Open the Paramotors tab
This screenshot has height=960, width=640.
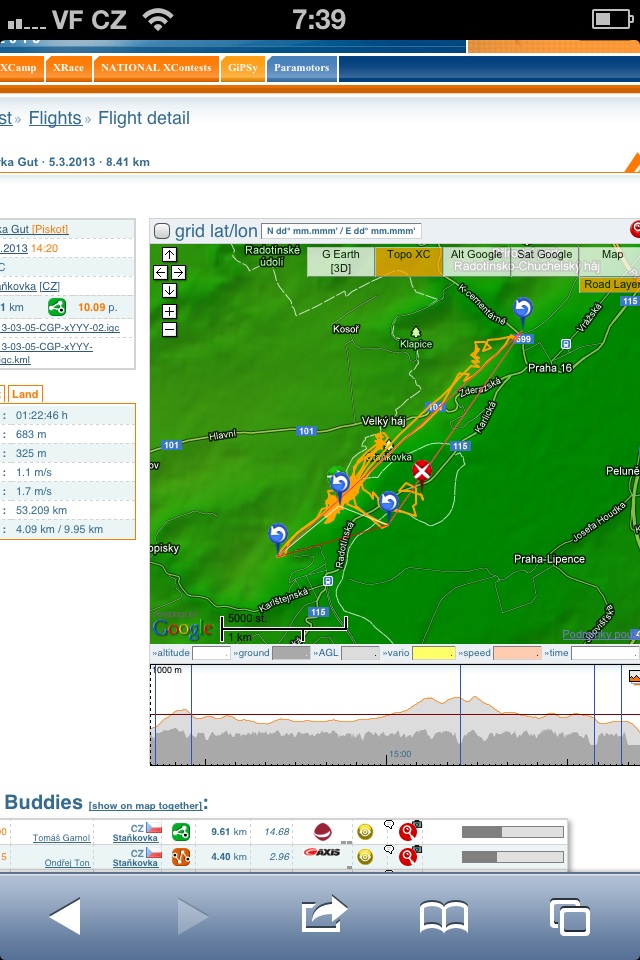click(x=301, y=68)
